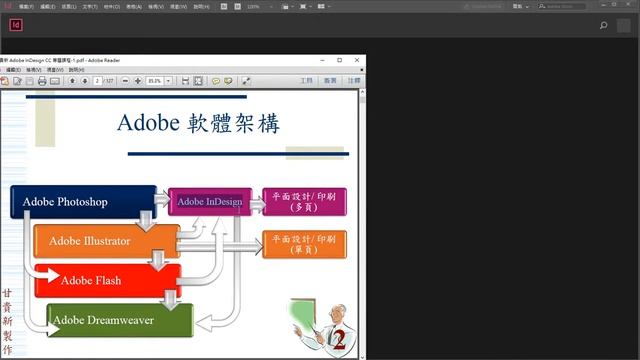The height and width of the screenshot is (360, 640).
Task: Open the 物件(O) menu in InDesign
Action: (x=112, y=7)
